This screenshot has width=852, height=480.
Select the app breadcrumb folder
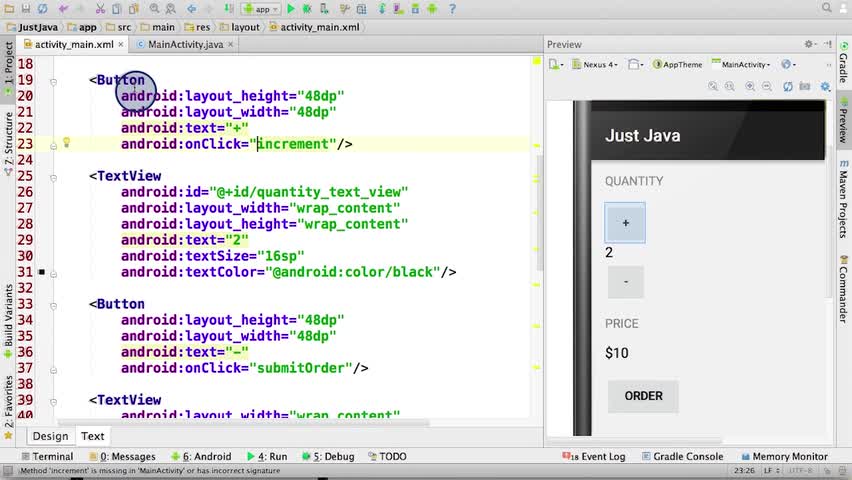coord(82,27)
